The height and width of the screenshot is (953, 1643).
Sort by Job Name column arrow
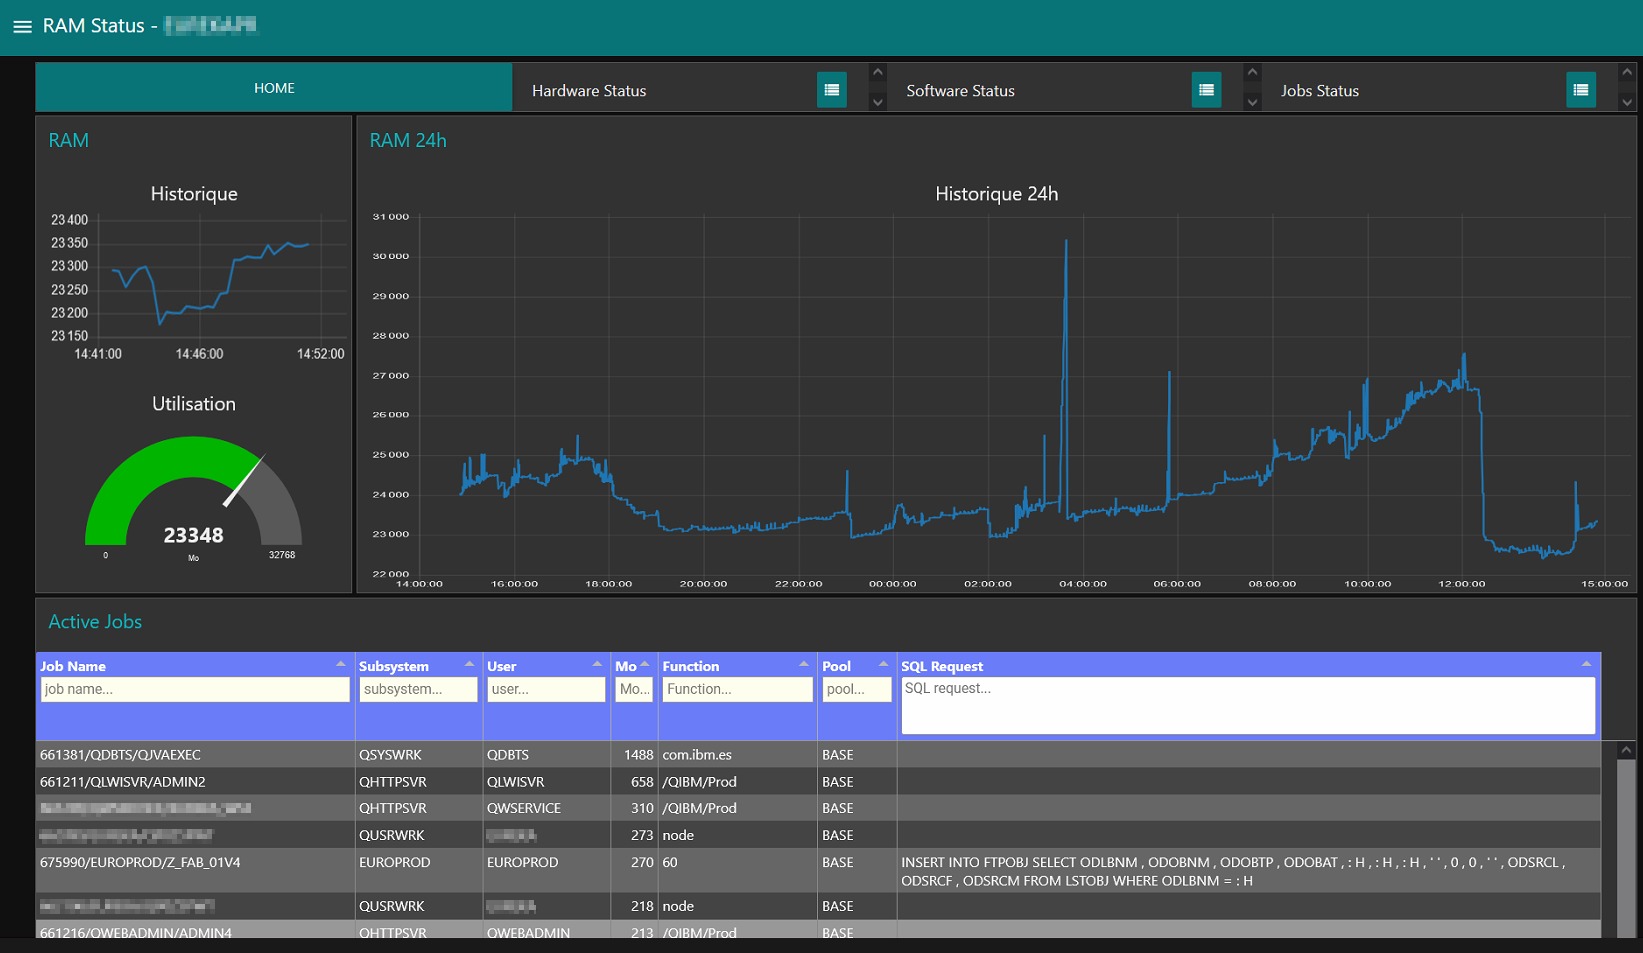[341, 665]
